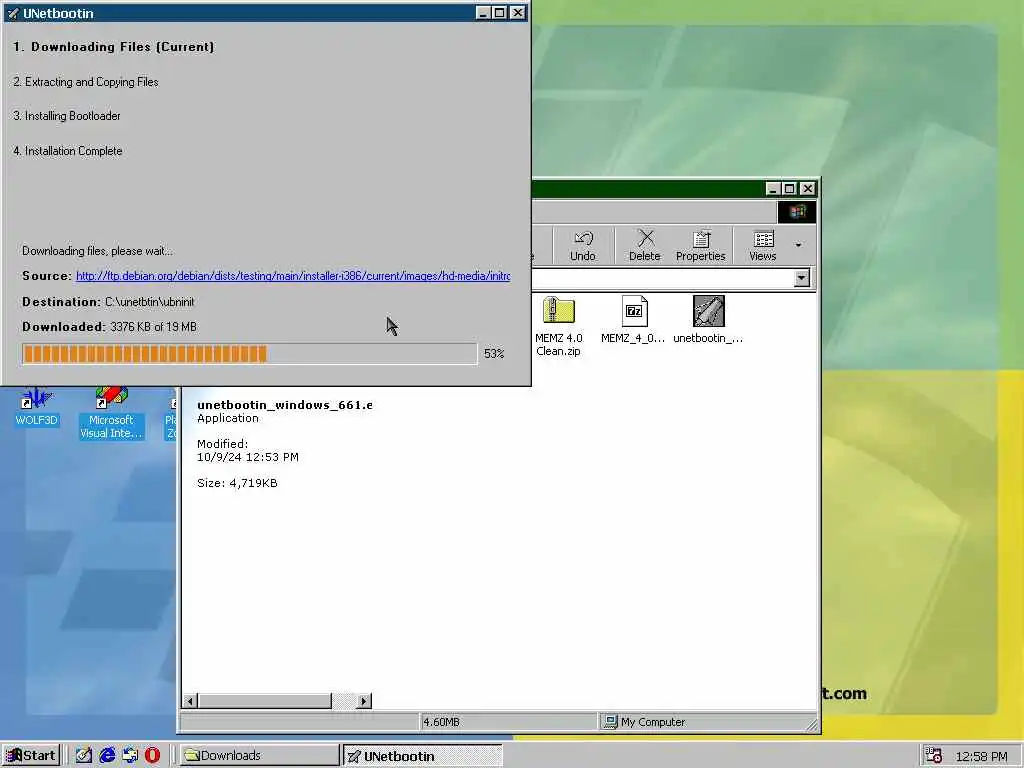Click the Views toolbar button in Downloads window

(x=762, y=246)
